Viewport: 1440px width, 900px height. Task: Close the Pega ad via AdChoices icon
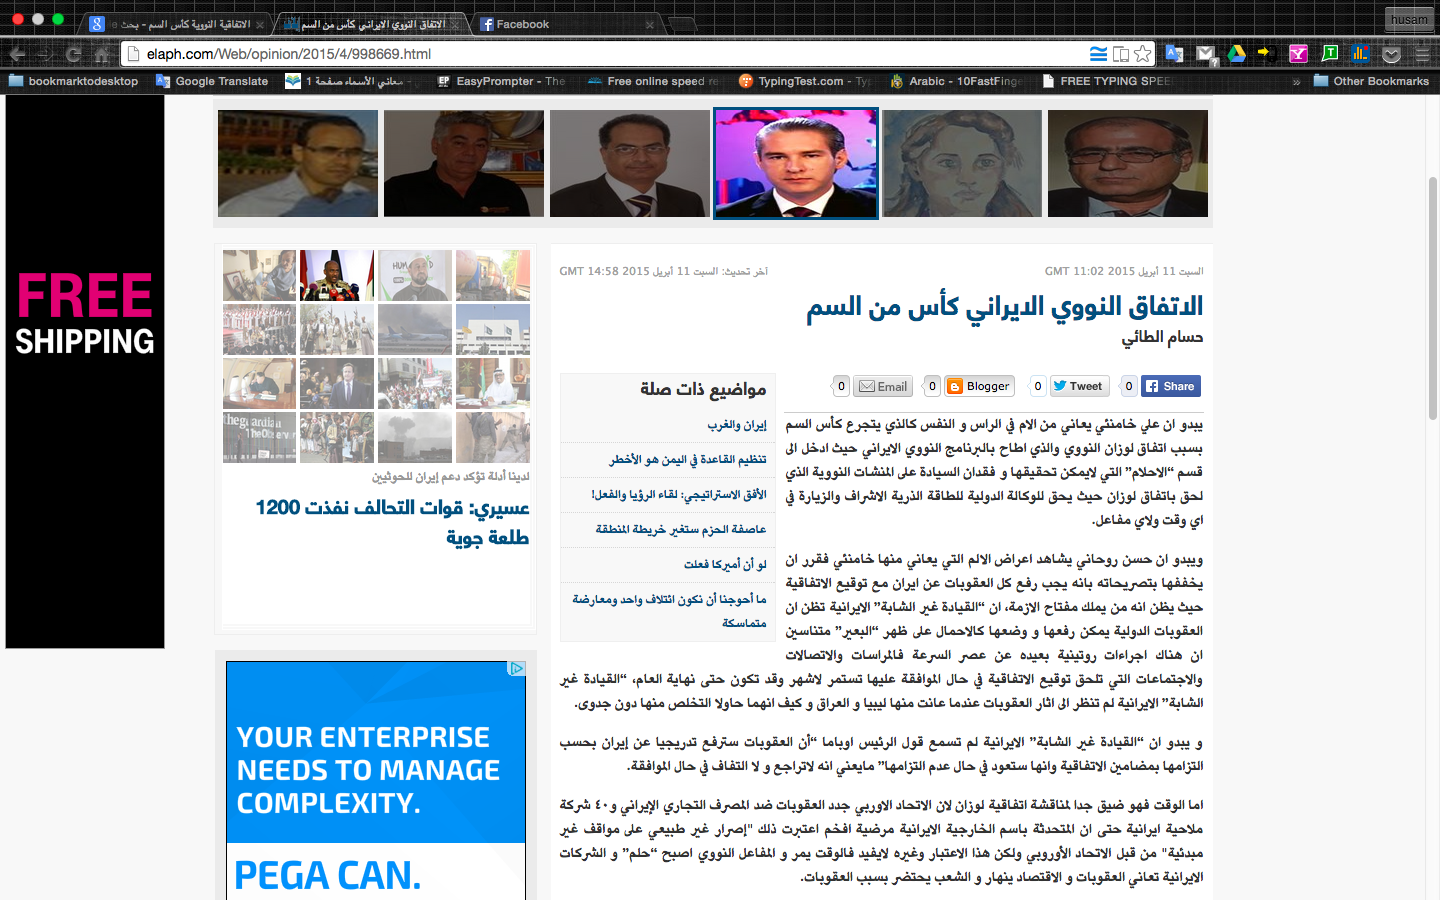click(516, 668)
